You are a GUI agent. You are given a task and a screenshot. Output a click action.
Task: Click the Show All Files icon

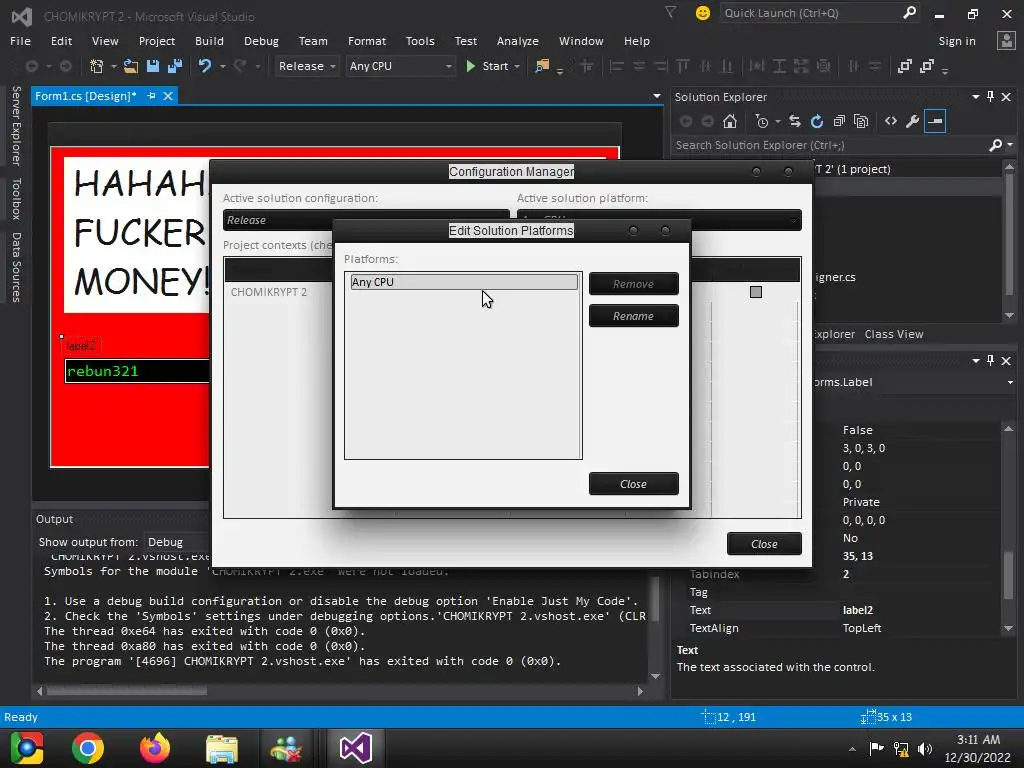pos(861,121)
